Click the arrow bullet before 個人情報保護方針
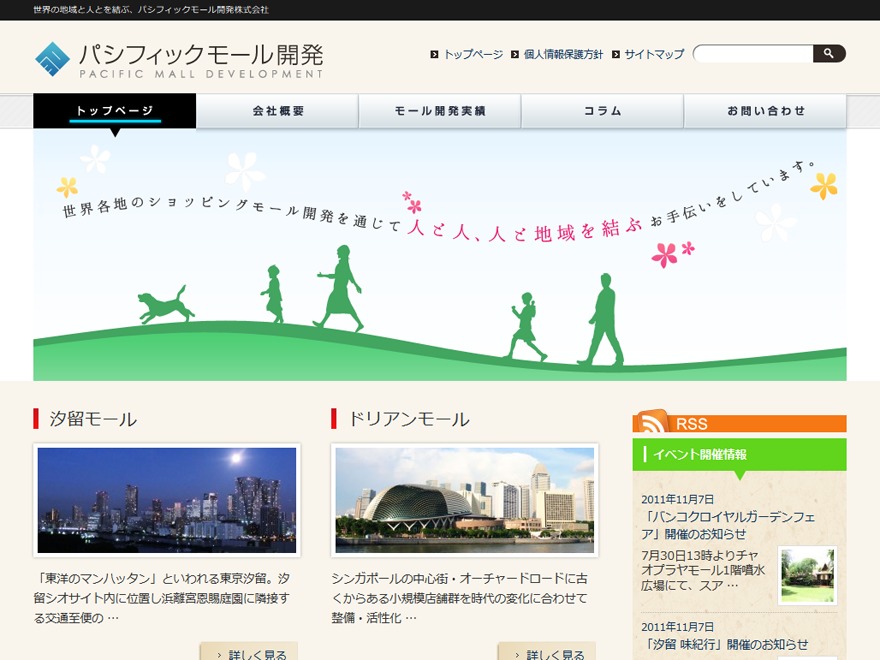880x660 pixels. (515, 54)
